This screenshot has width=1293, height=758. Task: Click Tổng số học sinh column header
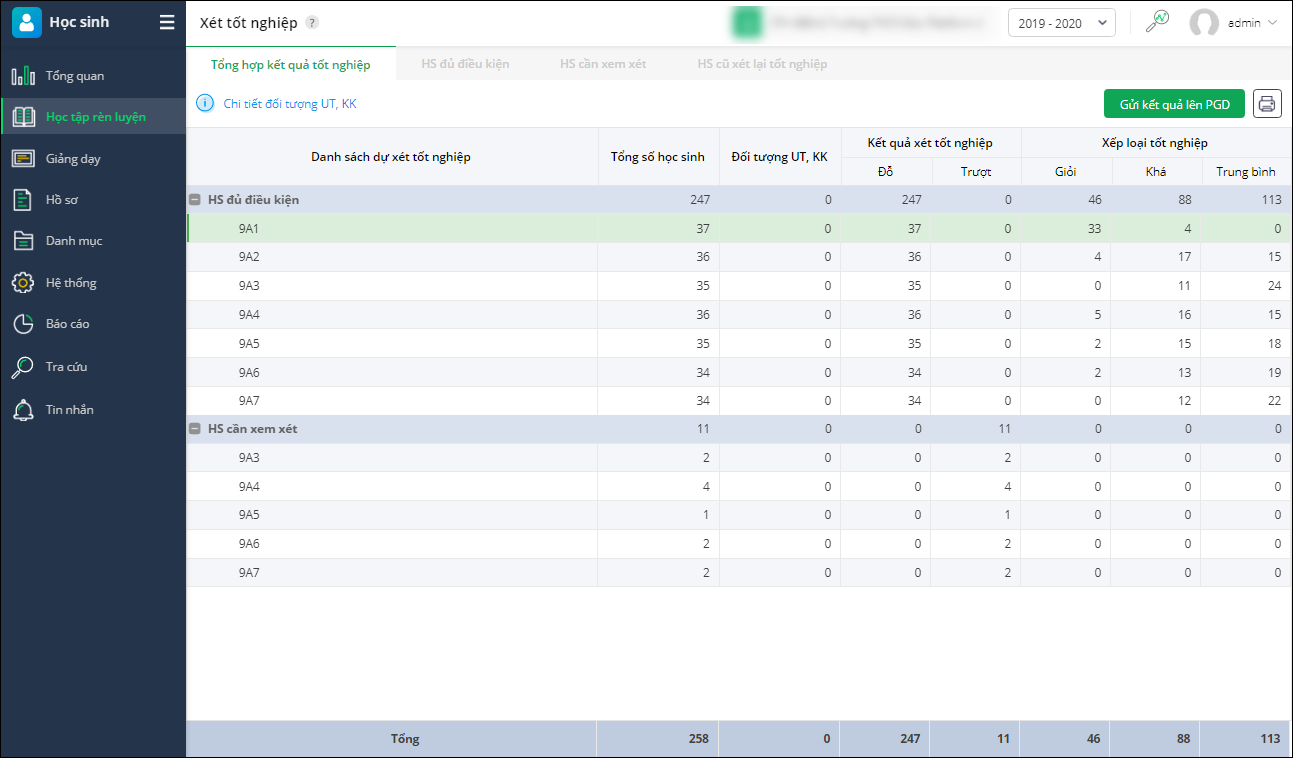pos(658,157)
